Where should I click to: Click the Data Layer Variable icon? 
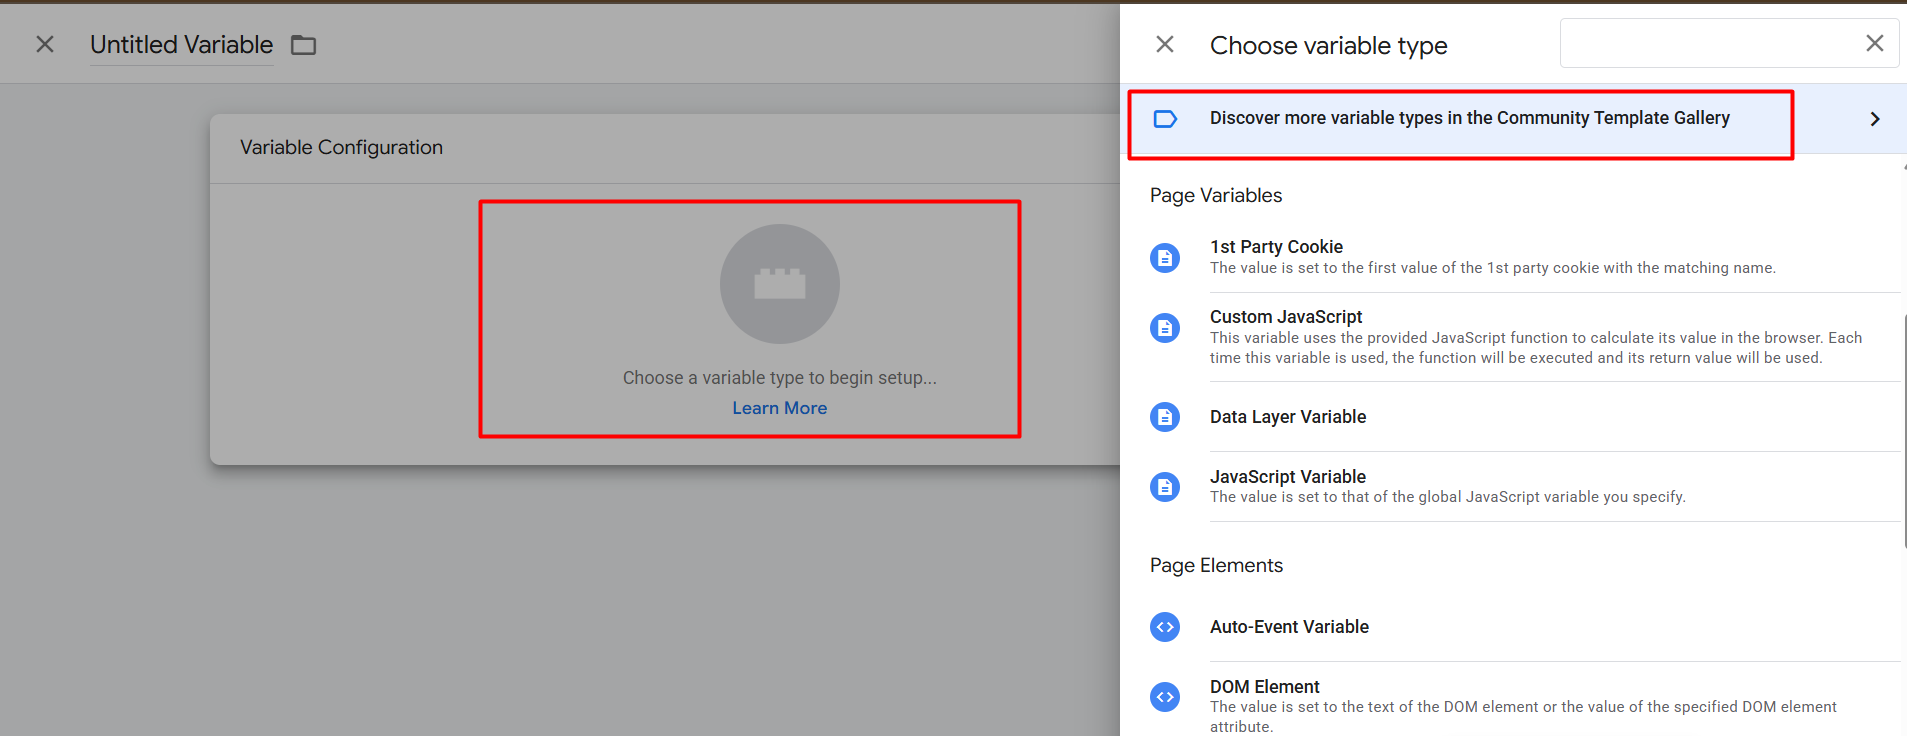pos(1165,417)
